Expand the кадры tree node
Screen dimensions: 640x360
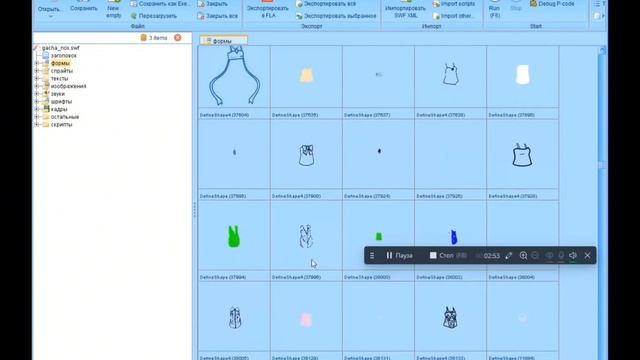(37, 109)
